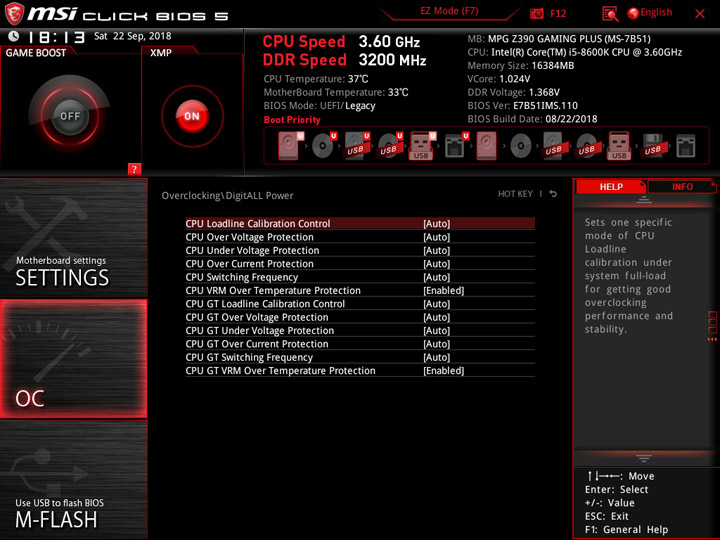Click the HOT KEY label
Image resolution: width=720 pixels, height=540 pixels.
pyautogui.click(x=515, y=194)
